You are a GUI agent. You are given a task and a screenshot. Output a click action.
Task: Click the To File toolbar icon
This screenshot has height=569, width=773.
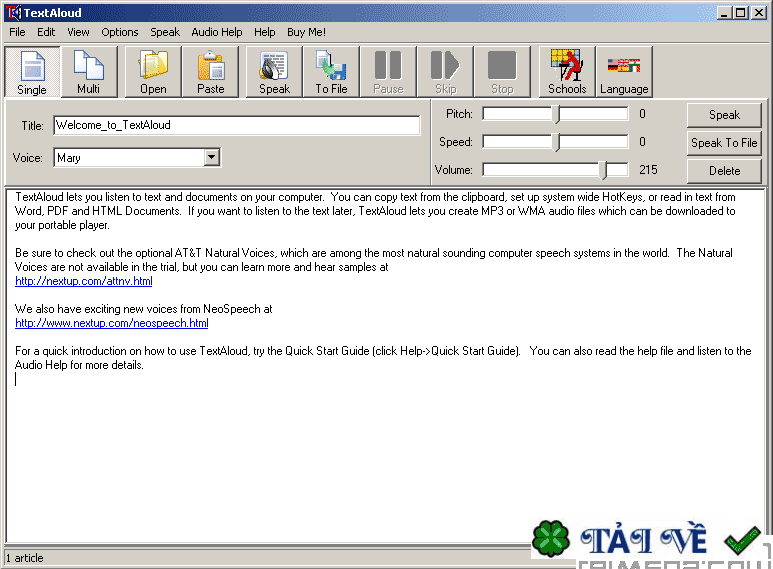[x=331, y=71]
